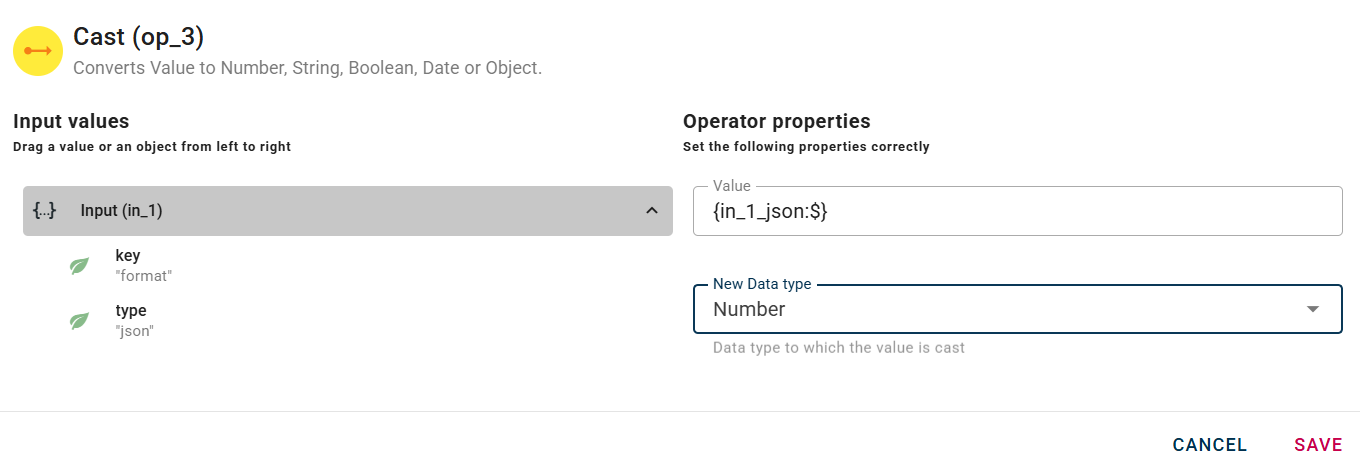Click the Operator properties heading
The image size is (1360, 471).
pos(776,121)
